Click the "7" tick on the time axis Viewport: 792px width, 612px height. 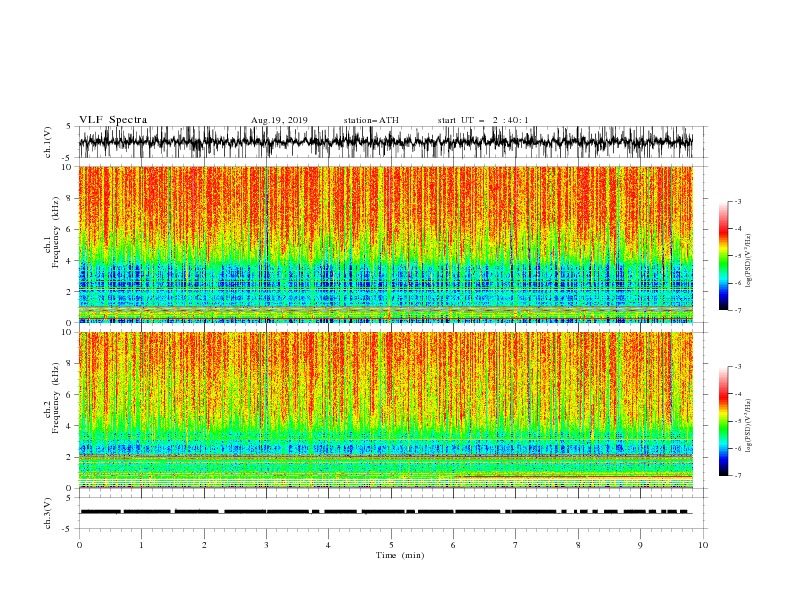pyautogui.click(x=516, y=545)
